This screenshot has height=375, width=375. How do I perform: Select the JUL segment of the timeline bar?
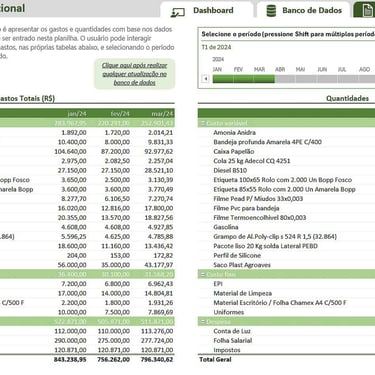[348, 79]
